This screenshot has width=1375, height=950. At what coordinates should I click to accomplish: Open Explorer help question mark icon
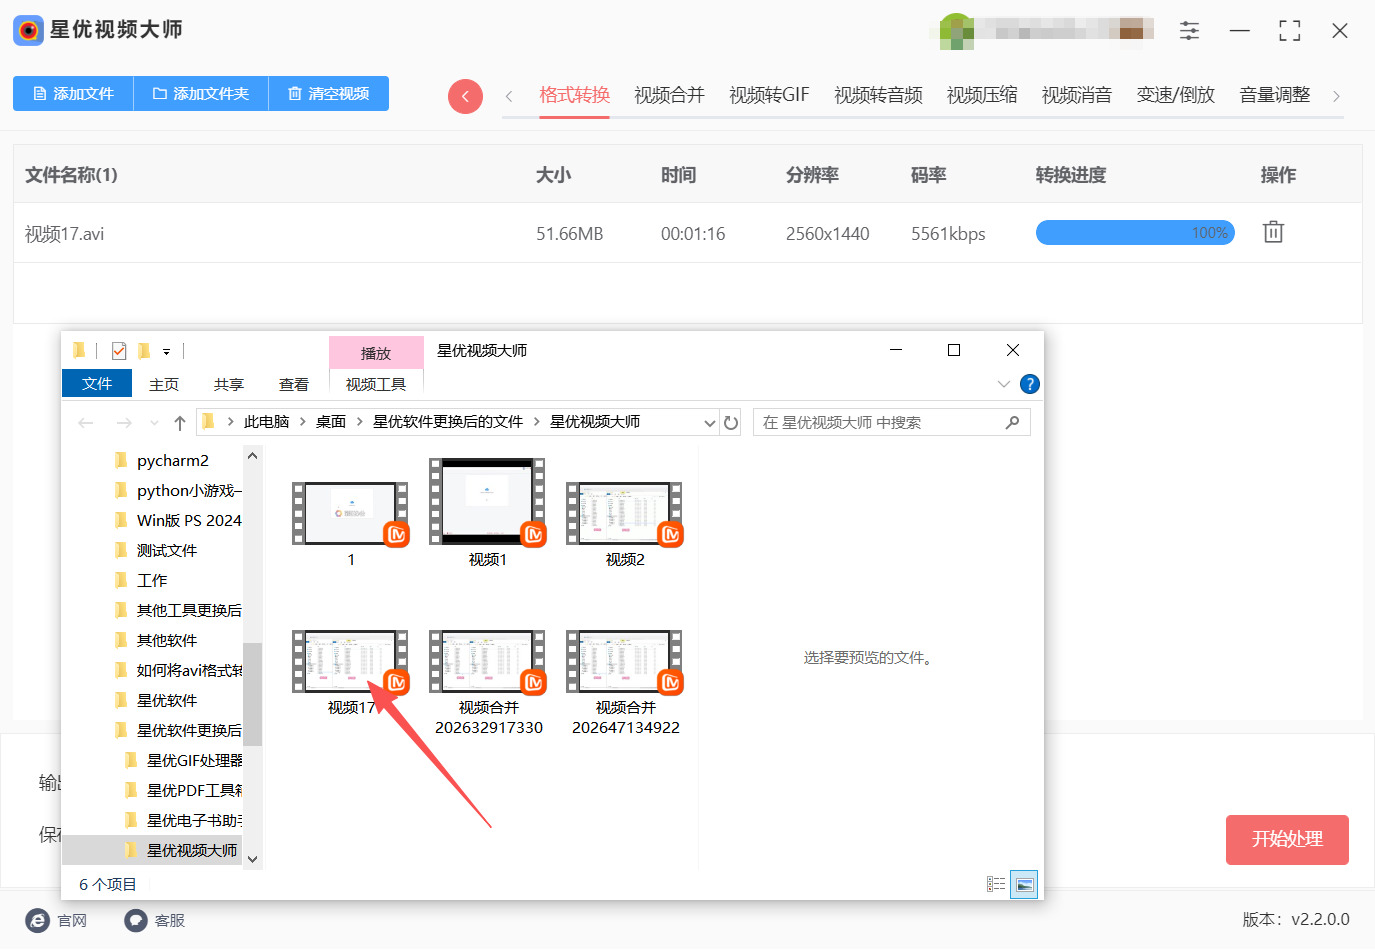point(1029,384)
